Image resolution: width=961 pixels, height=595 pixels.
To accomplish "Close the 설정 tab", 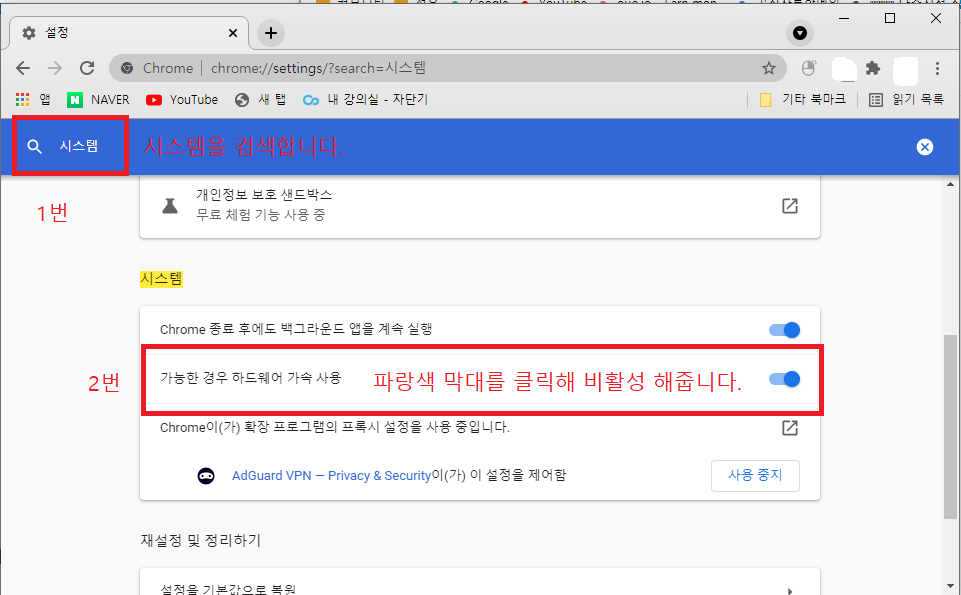I will pos(233,33).
